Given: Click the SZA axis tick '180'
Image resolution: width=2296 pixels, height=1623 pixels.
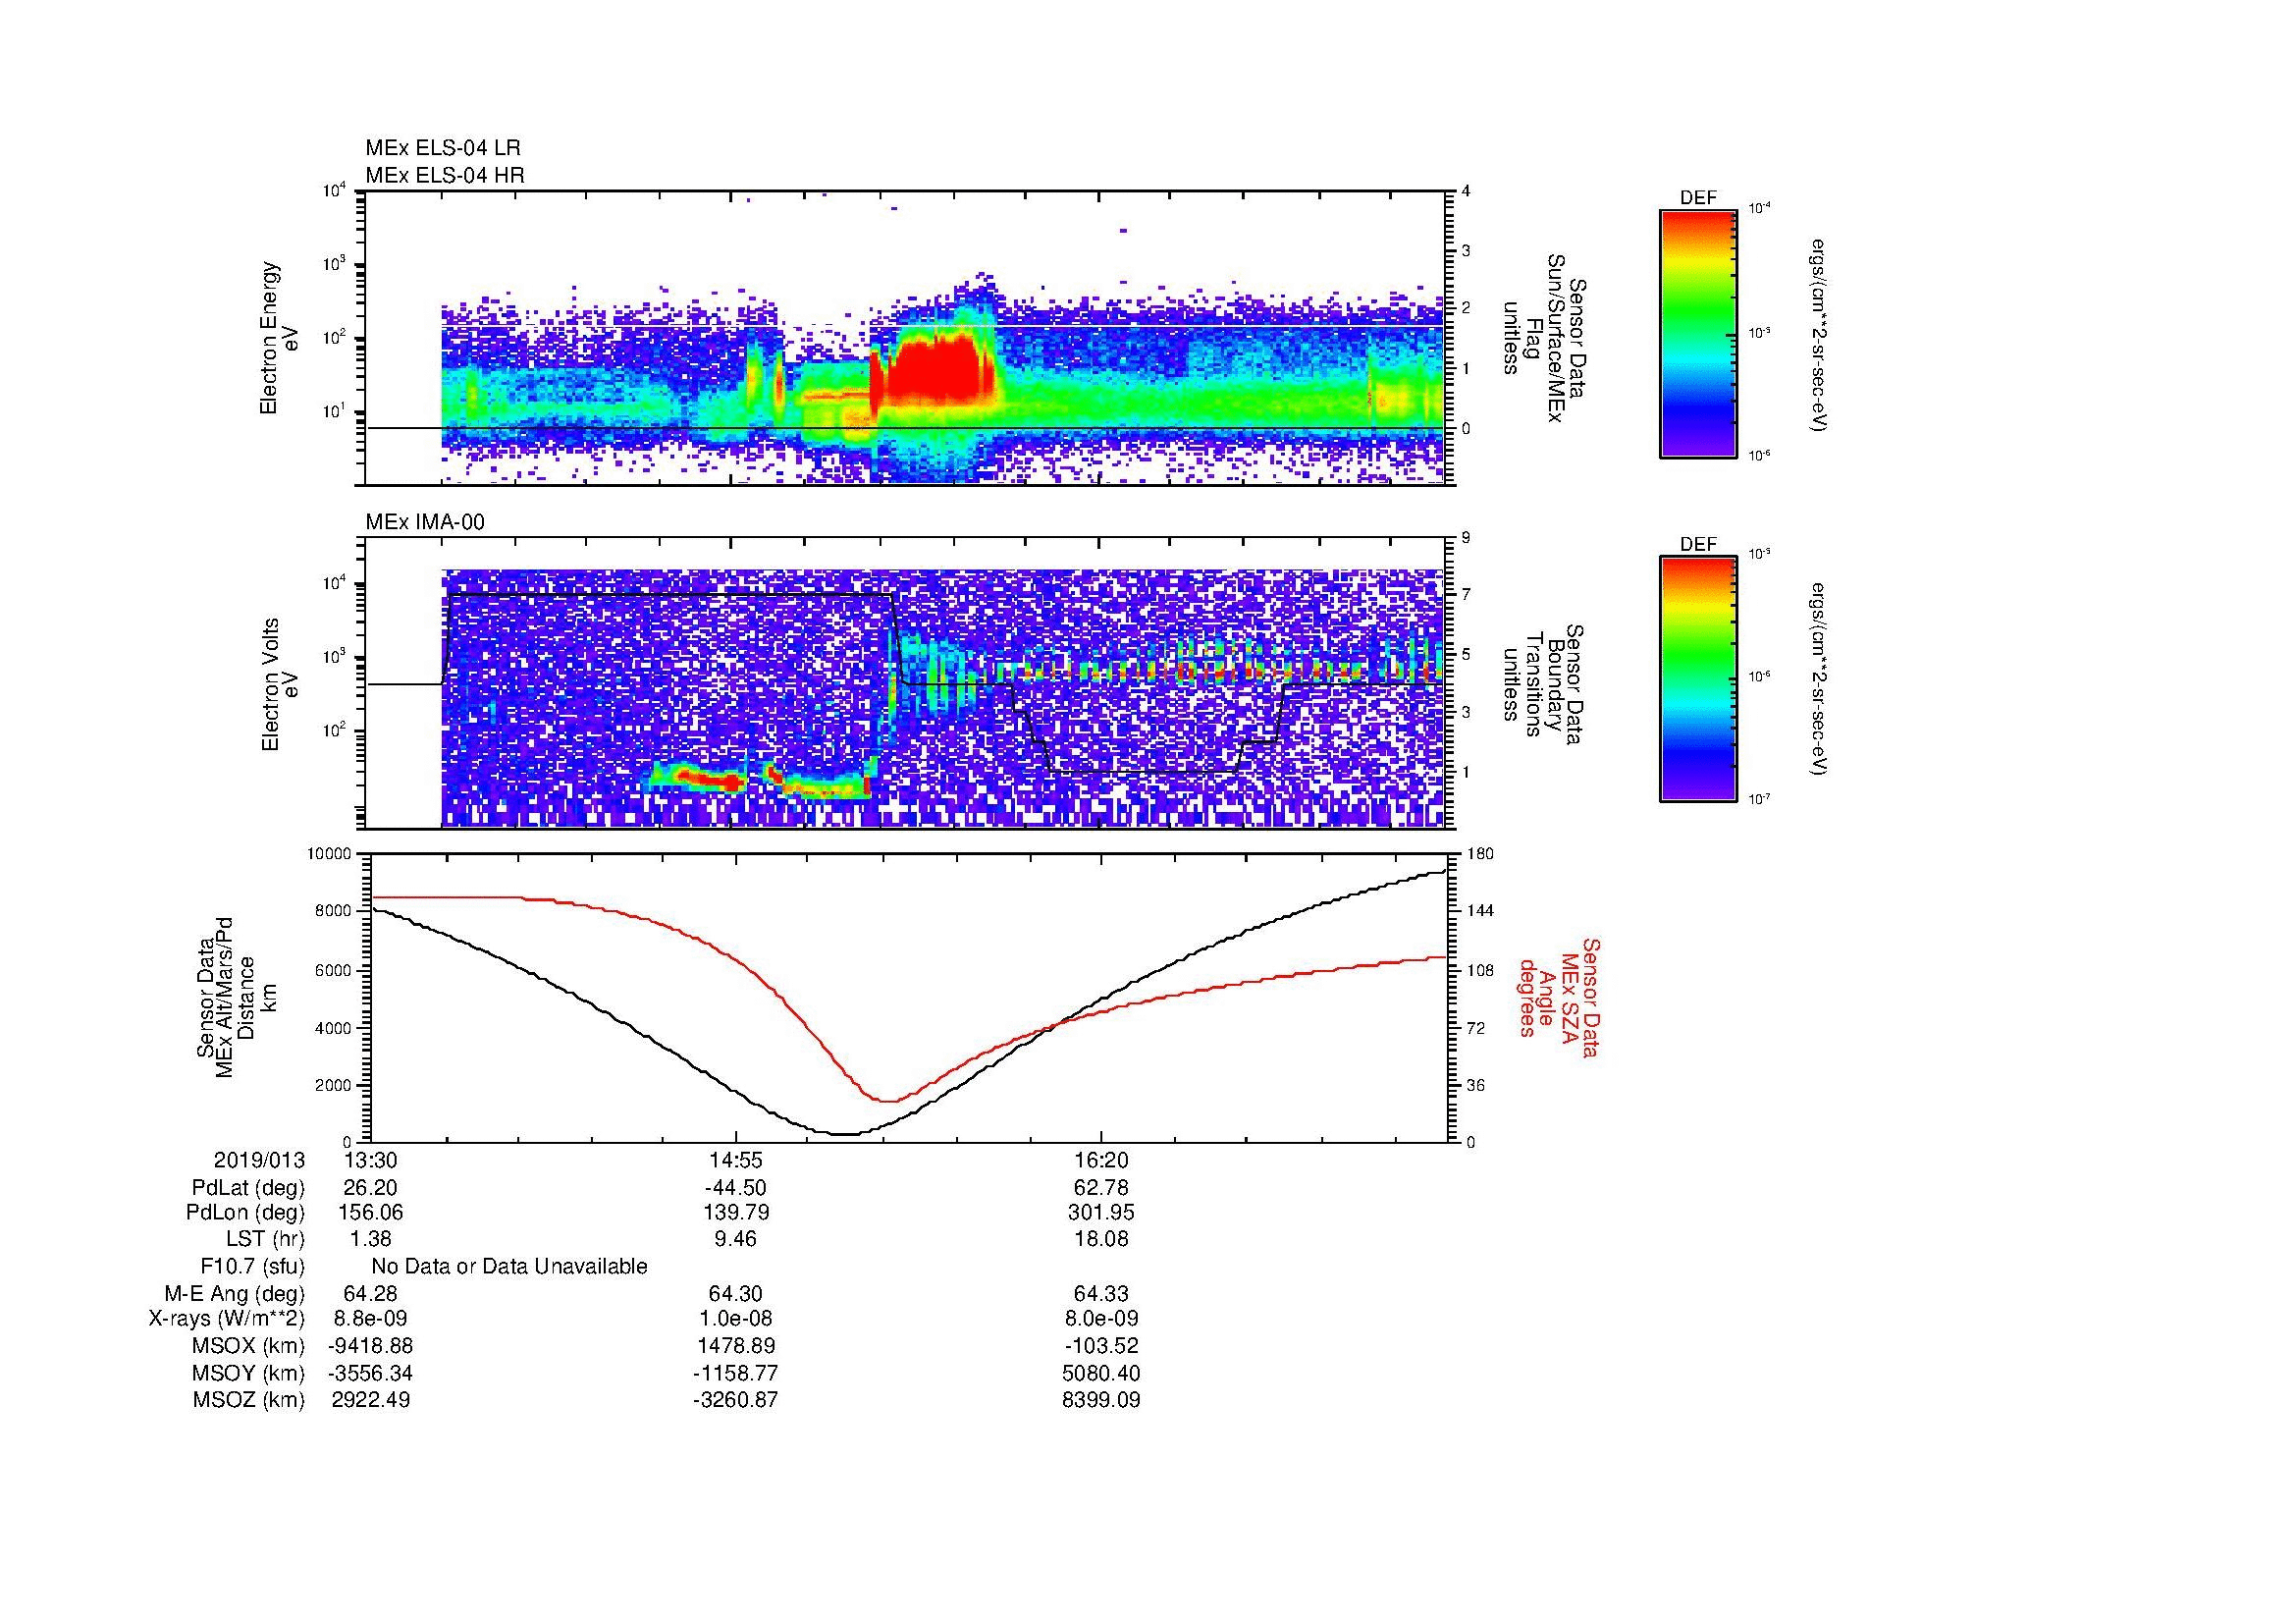Looking at the screenshot, I should (x=1480, y=854).
